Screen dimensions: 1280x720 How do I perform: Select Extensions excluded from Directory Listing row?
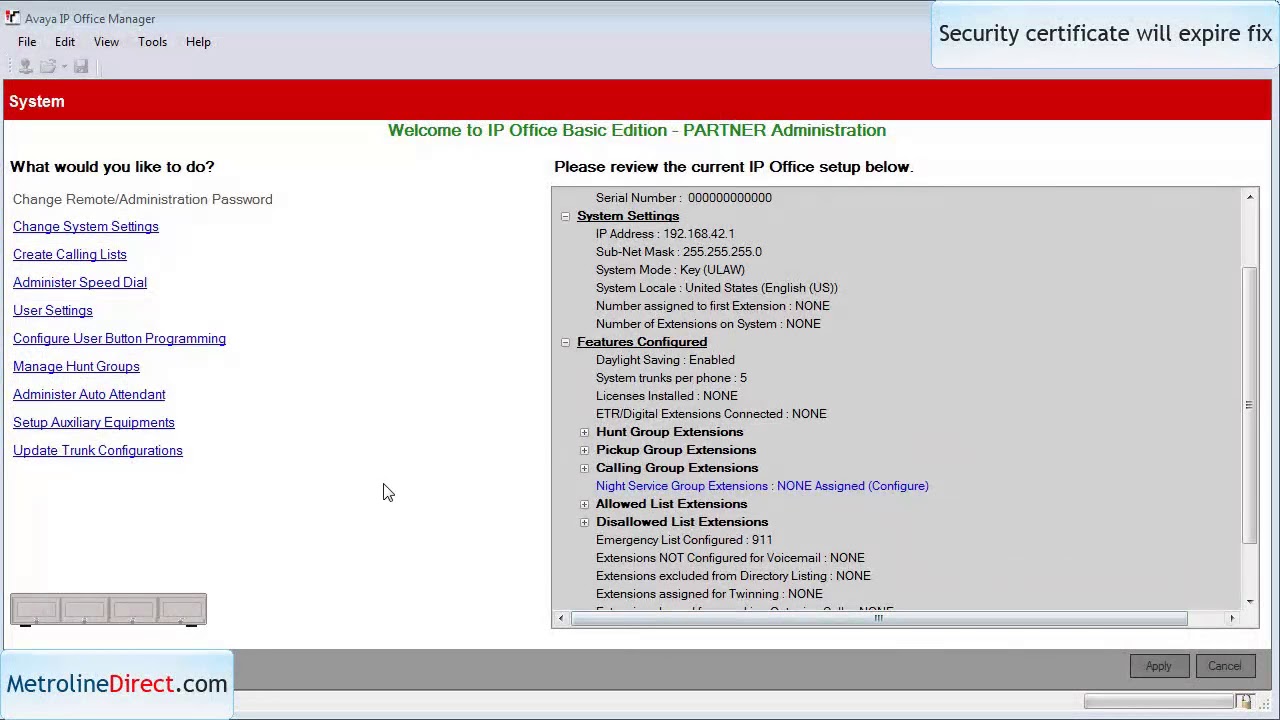(733, 576)
